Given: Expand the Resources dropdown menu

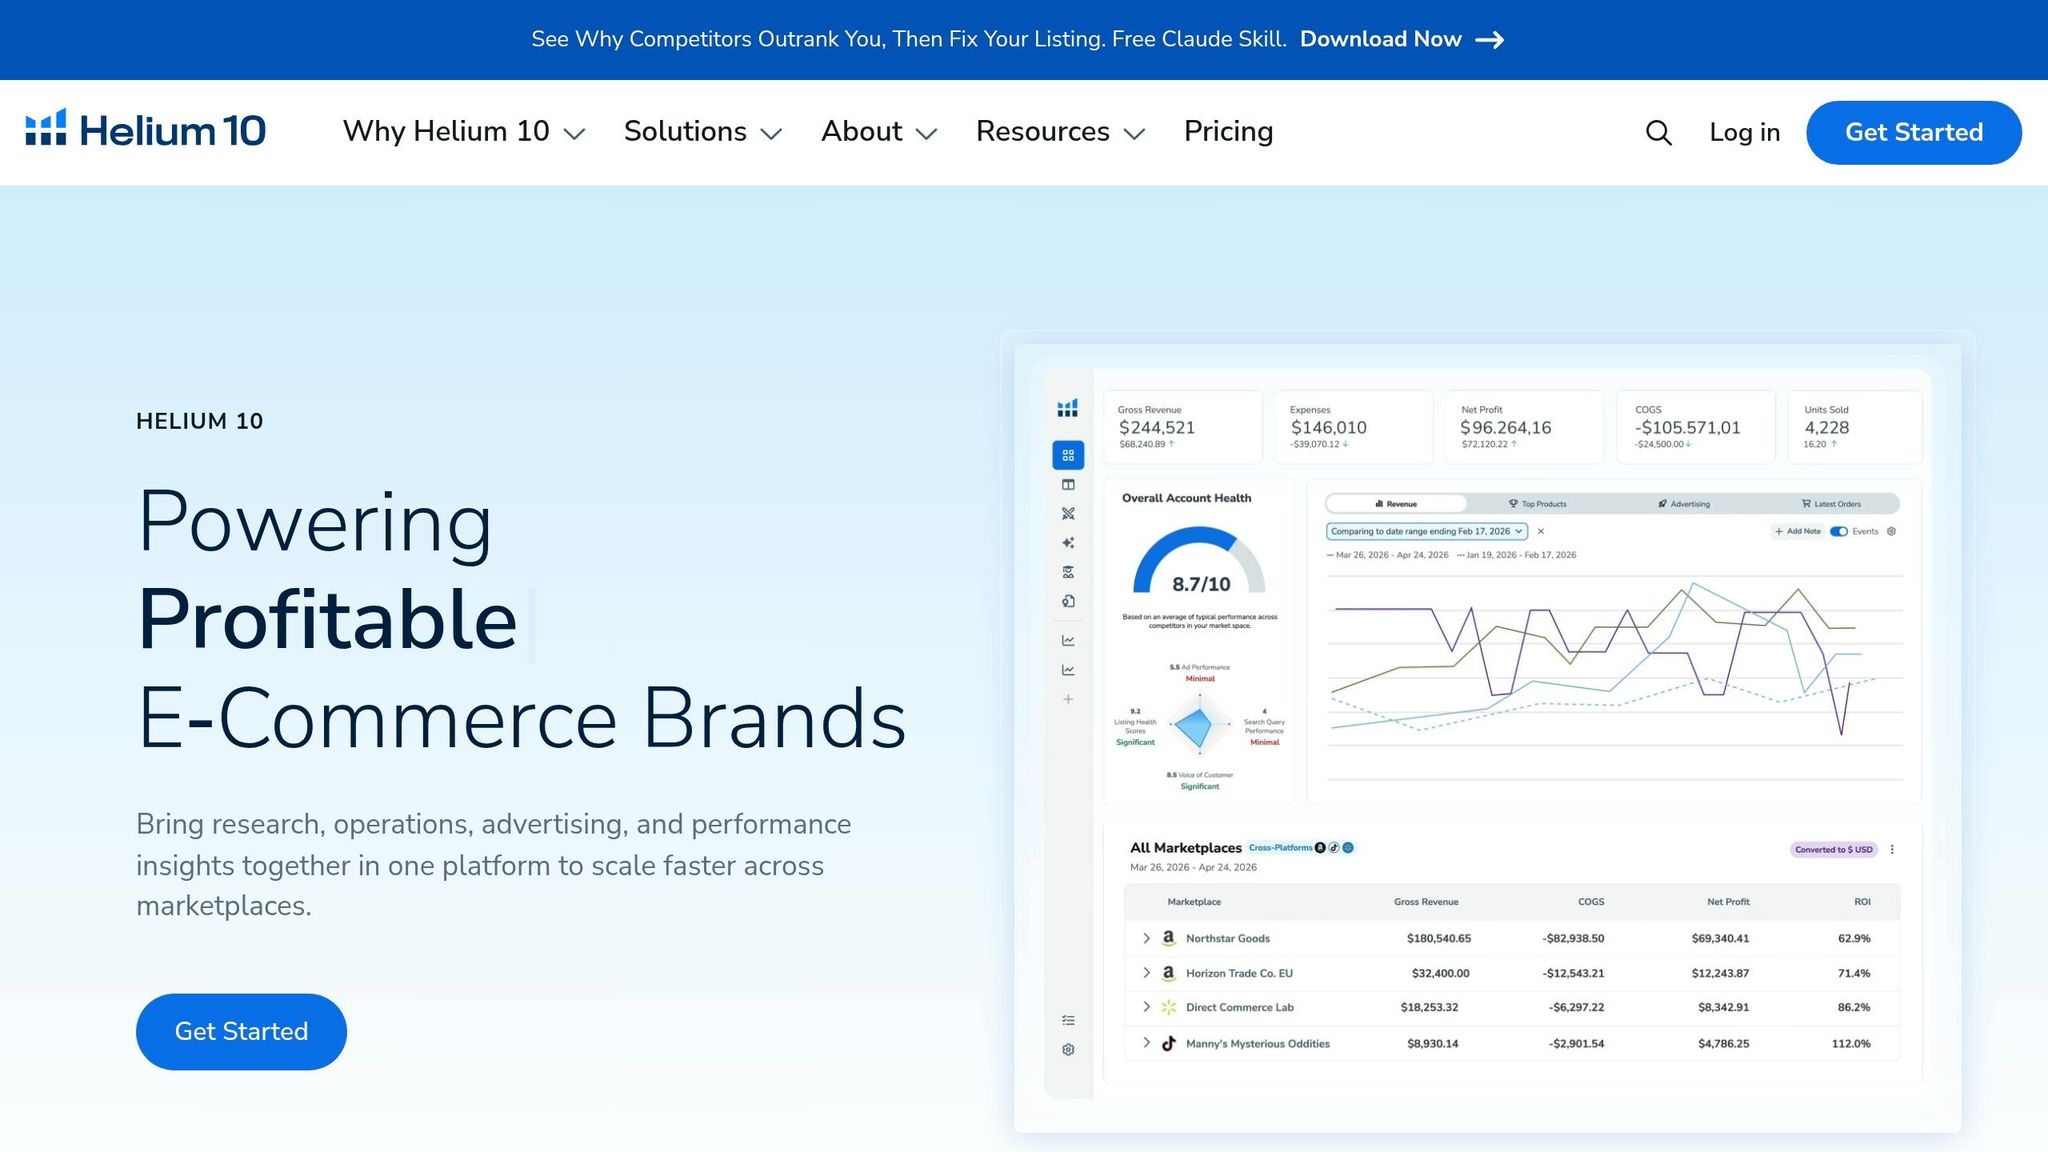Looking at the screenshot, I should [x=1060, y=132].
